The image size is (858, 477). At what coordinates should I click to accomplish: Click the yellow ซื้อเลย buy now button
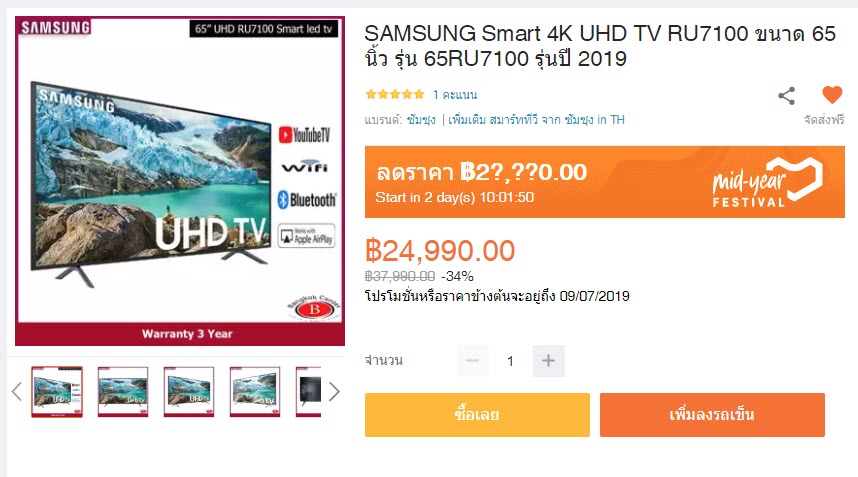click(x=477, y=415)
